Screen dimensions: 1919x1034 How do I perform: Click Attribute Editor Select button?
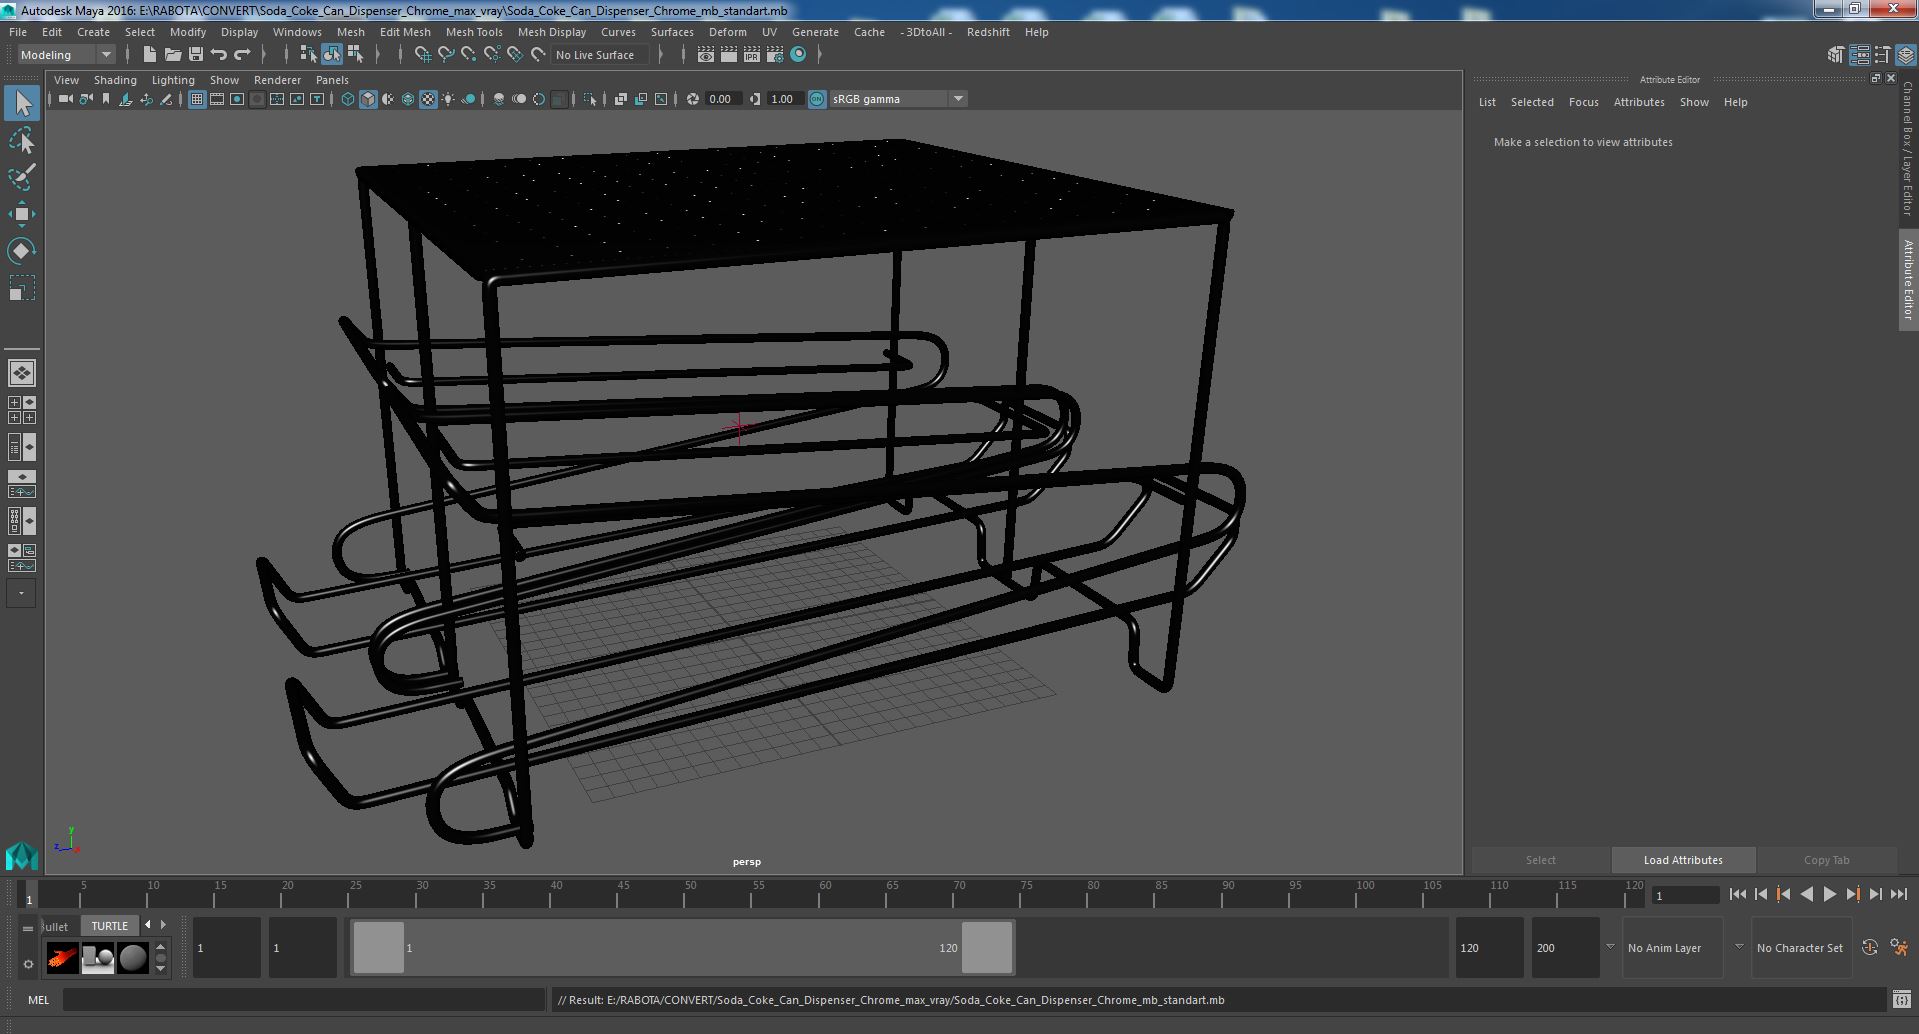tap(1540, 860)
